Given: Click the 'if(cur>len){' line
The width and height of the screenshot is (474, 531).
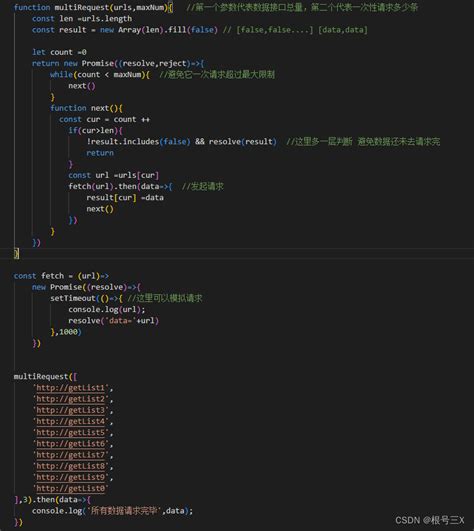Looking at the screenshot, I should click(x=95, y=130).
